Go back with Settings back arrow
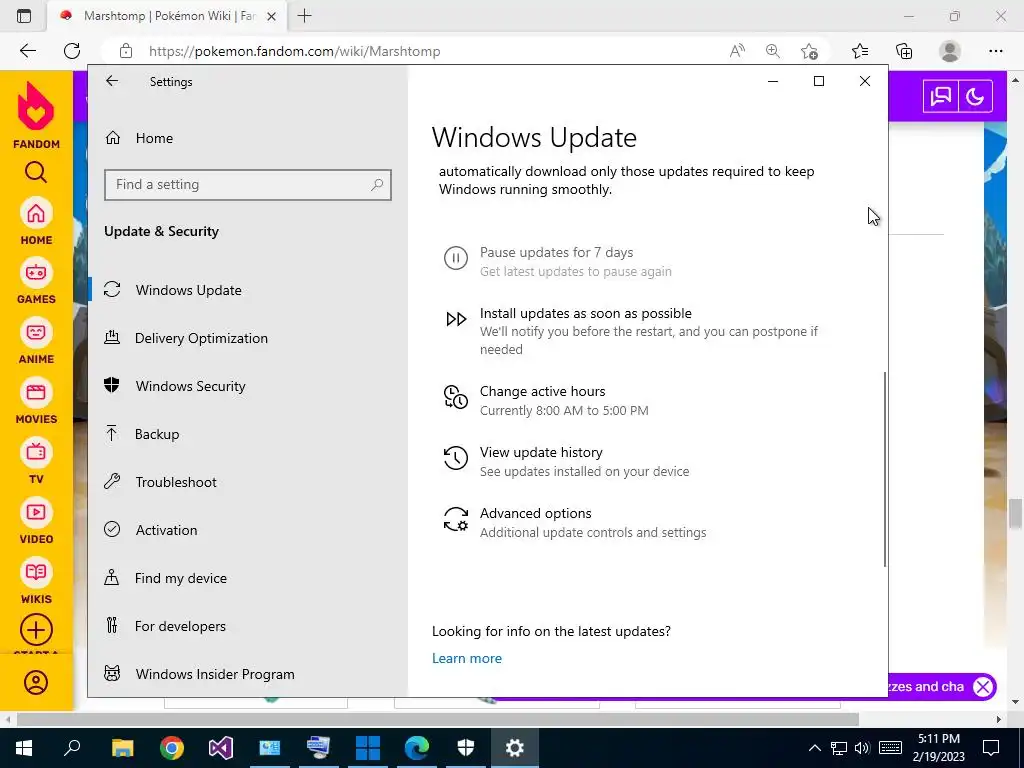The height and width of the screenshot is (768, 1024). pyautogui.click(x=112, y=81)
